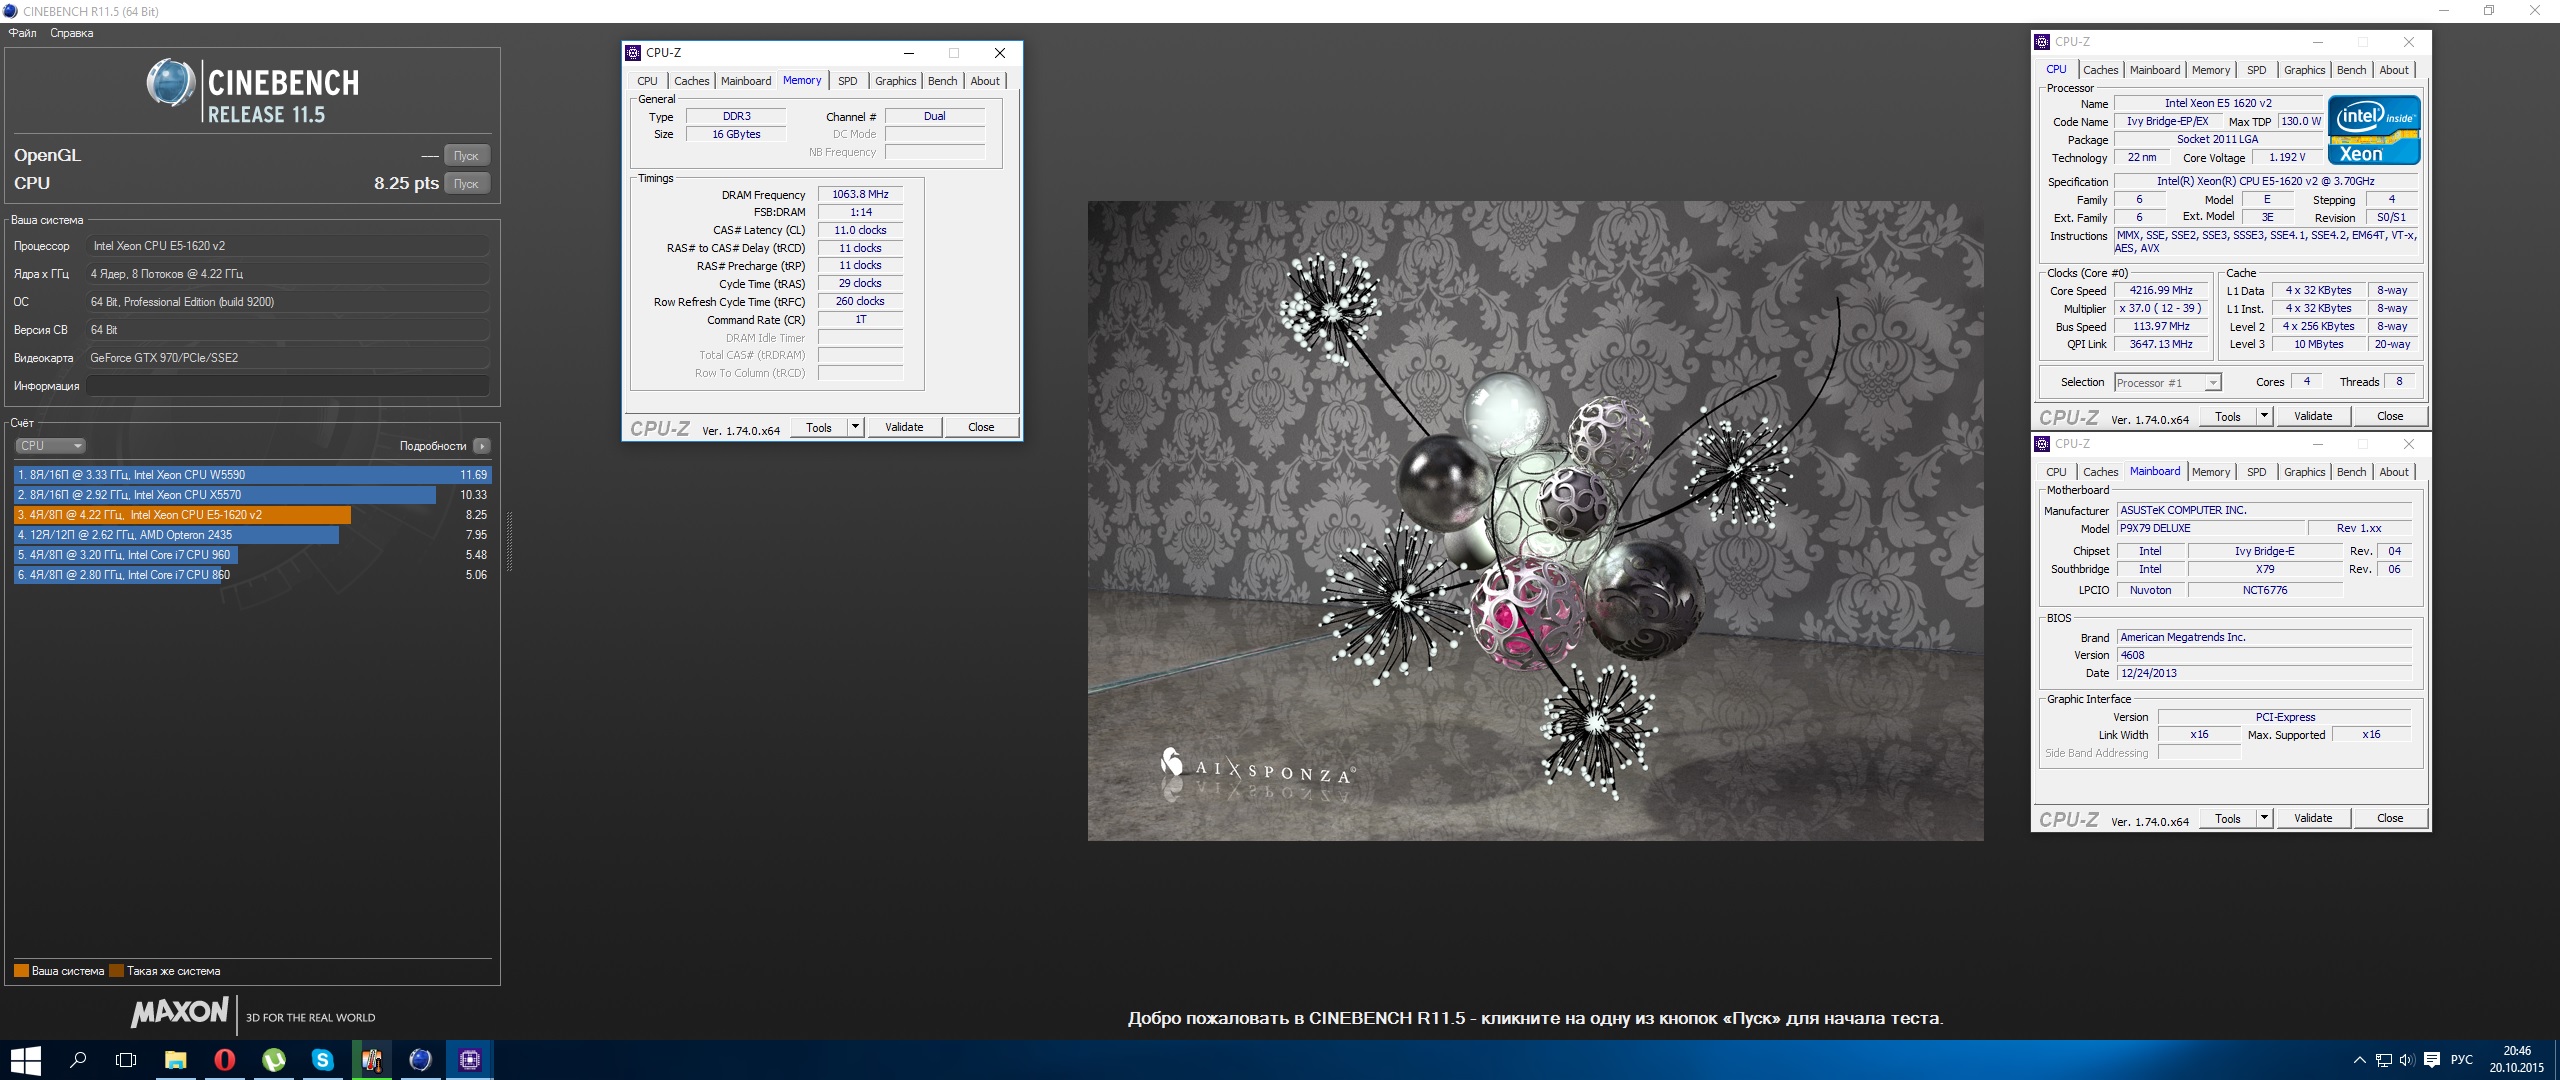
Task: Switch to SPD tab in Memory window
Action: [848, 81]
